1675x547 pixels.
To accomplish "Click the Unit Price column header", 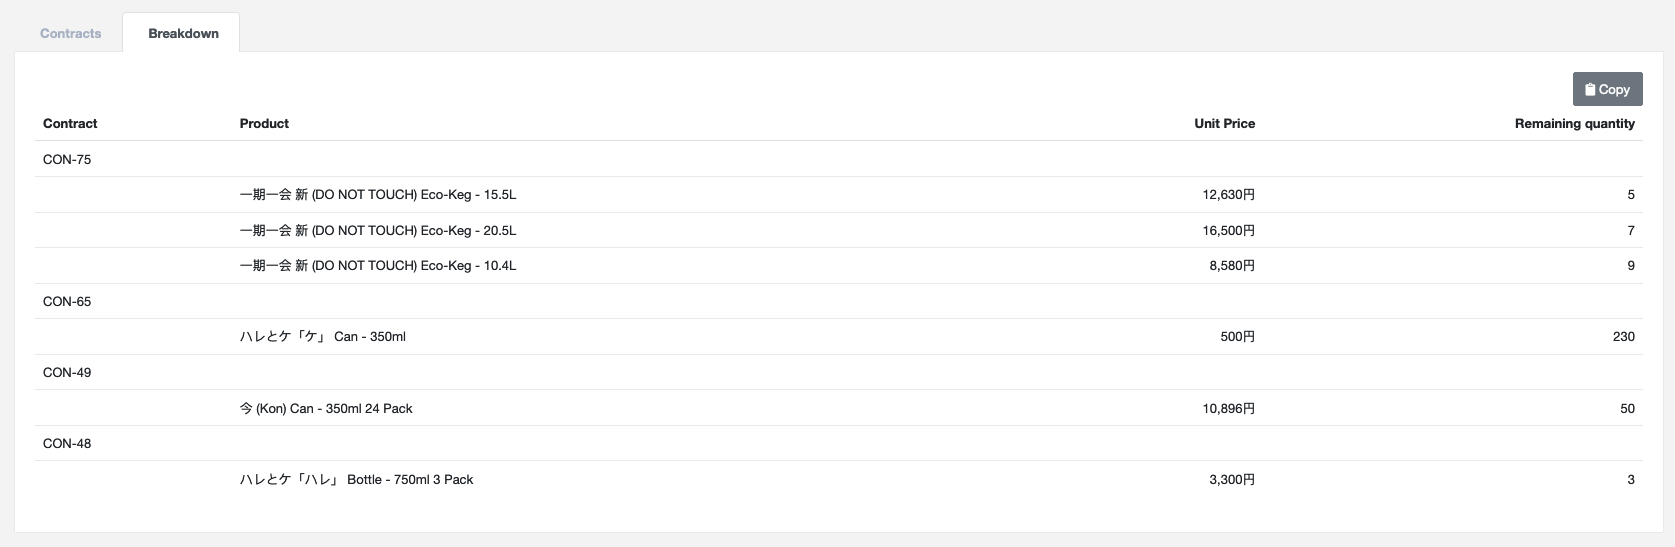I will coord(1224,123).
